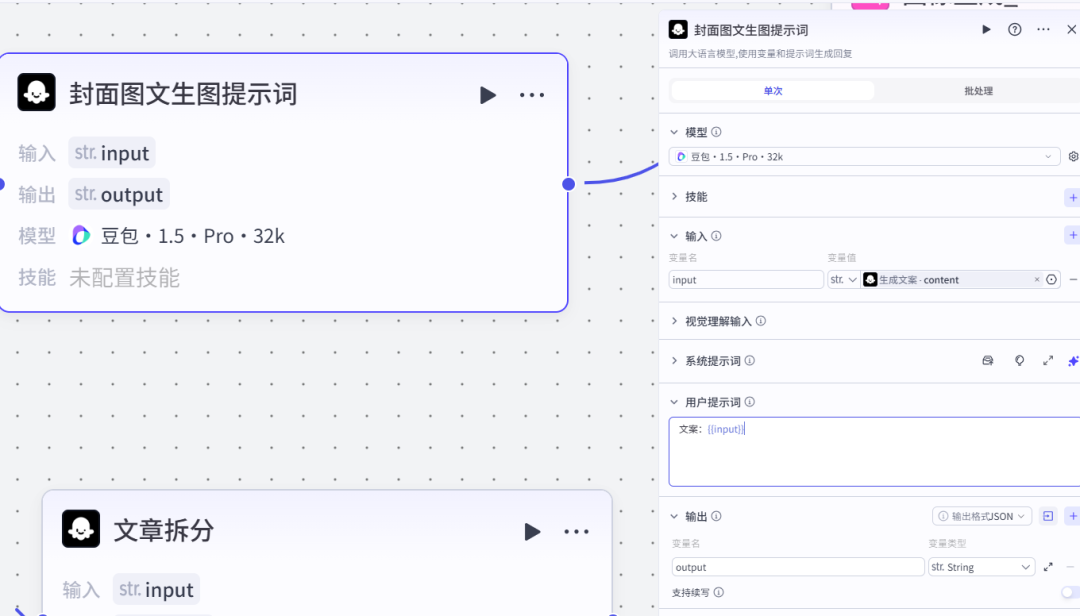Open variable selector circle icon for input
This screenshot has width=1080, height=616.
tap(1051, 279)
